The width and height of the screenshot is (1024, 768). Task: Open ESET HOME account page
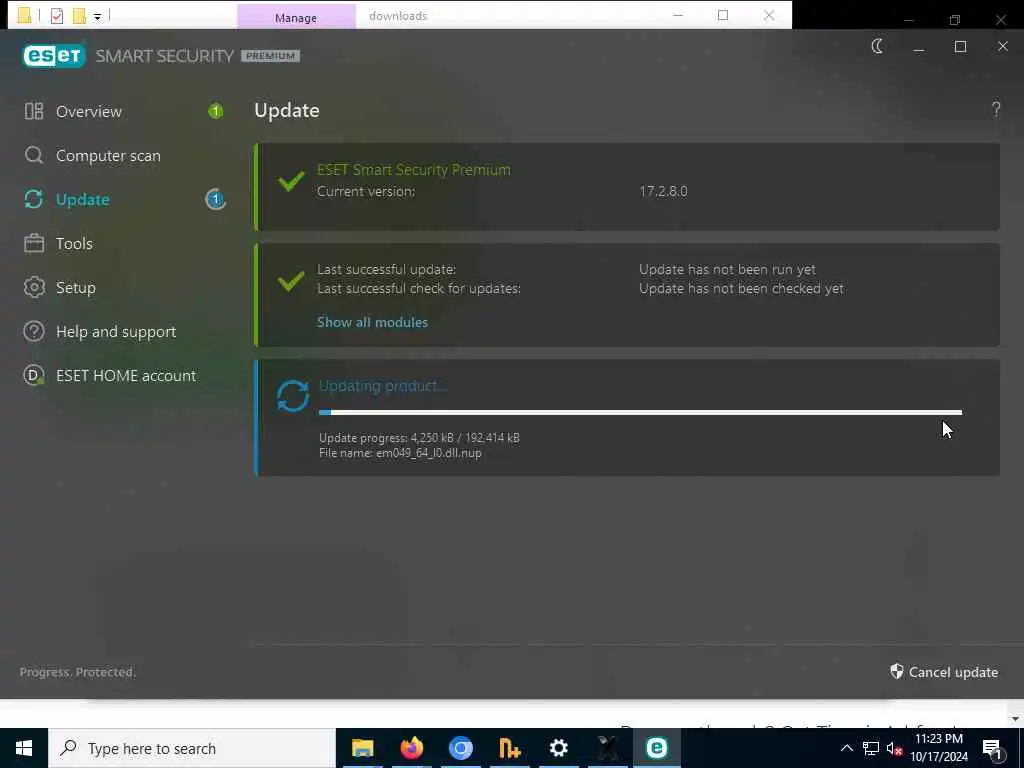(x=124, y=376)
